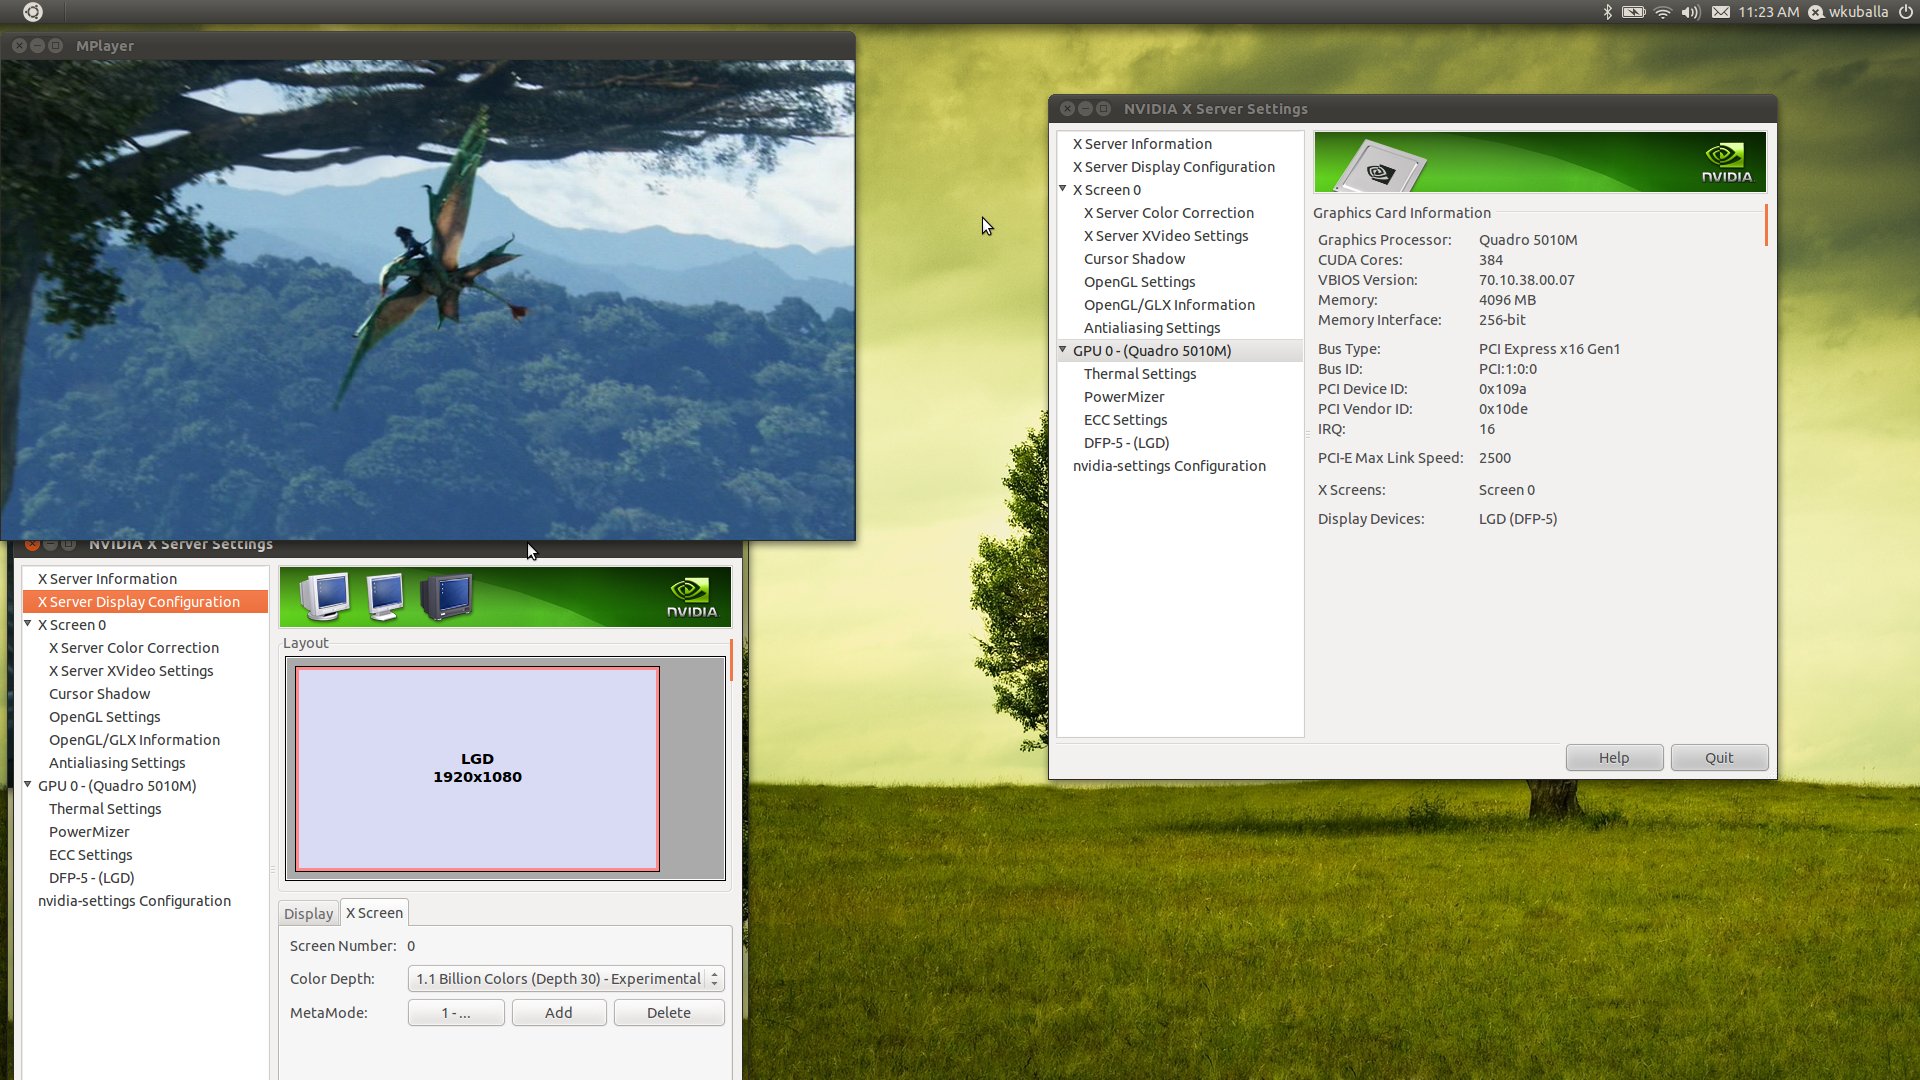Open the sound volume indicator
1920x1080 pixels.
click(x=1691, y=12)
